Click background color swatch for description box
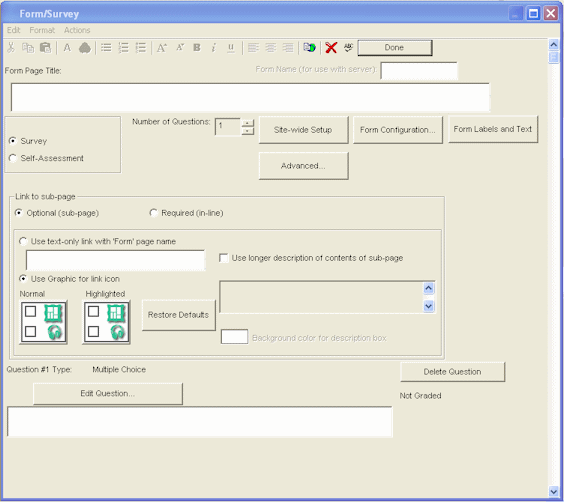Screen dimensions: 564x502 [234, 337]
